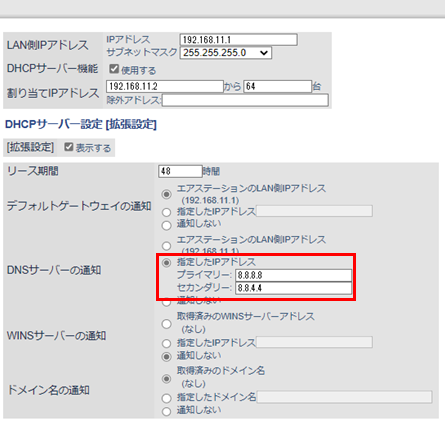Toggle the 拡張設定 表示する checkbox

69,147
